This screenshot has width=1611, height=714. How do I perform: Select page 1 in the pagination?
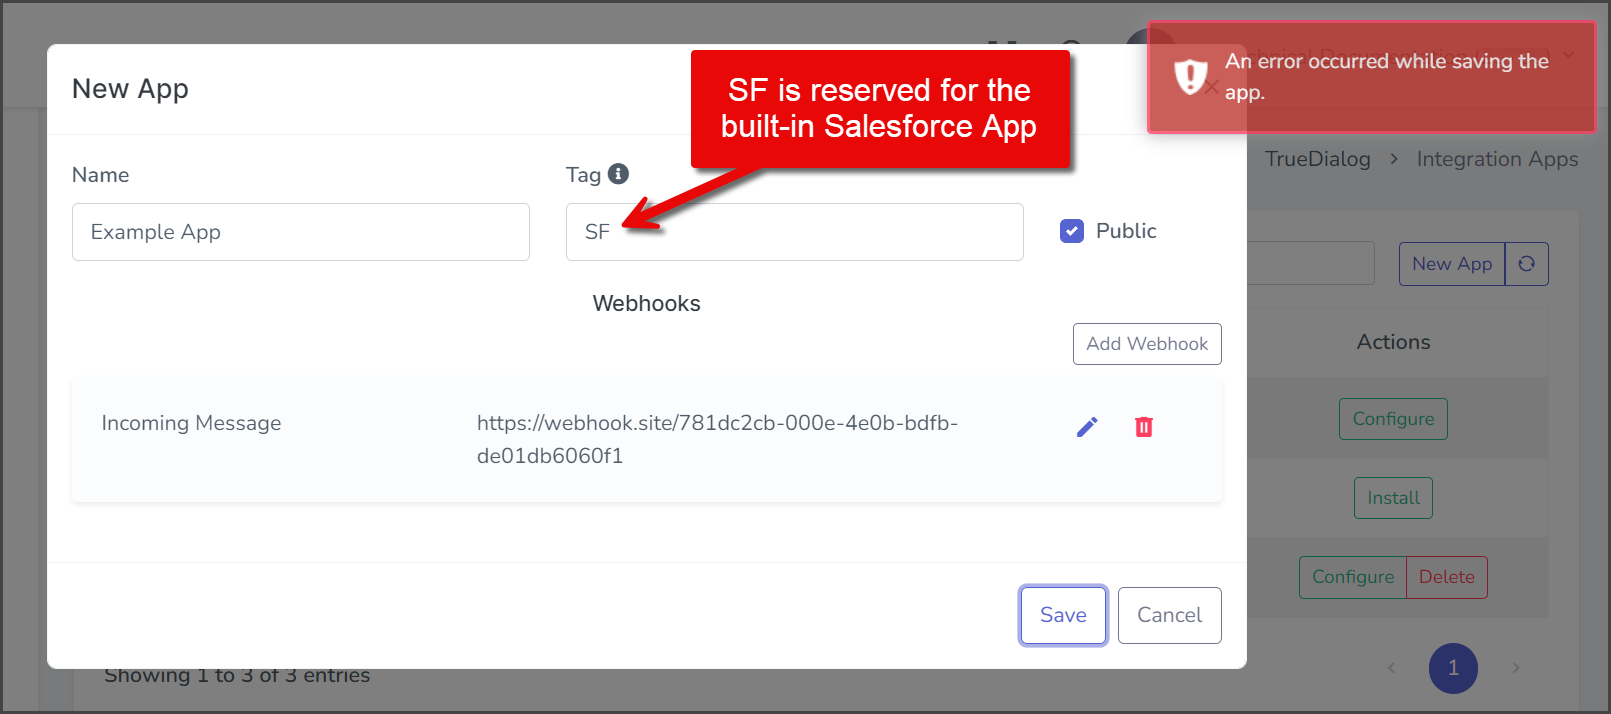1453,668
